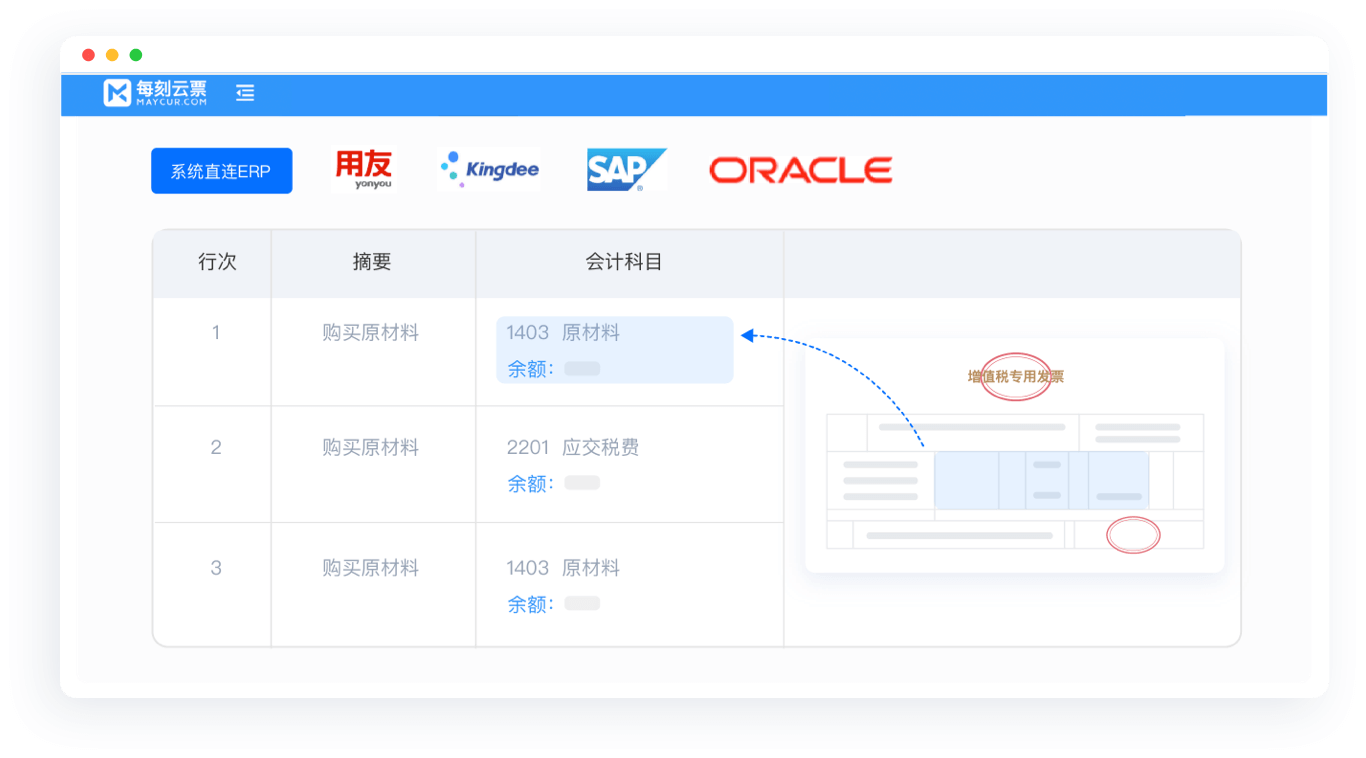Click the green macOS maximize button

pos(136,55)
